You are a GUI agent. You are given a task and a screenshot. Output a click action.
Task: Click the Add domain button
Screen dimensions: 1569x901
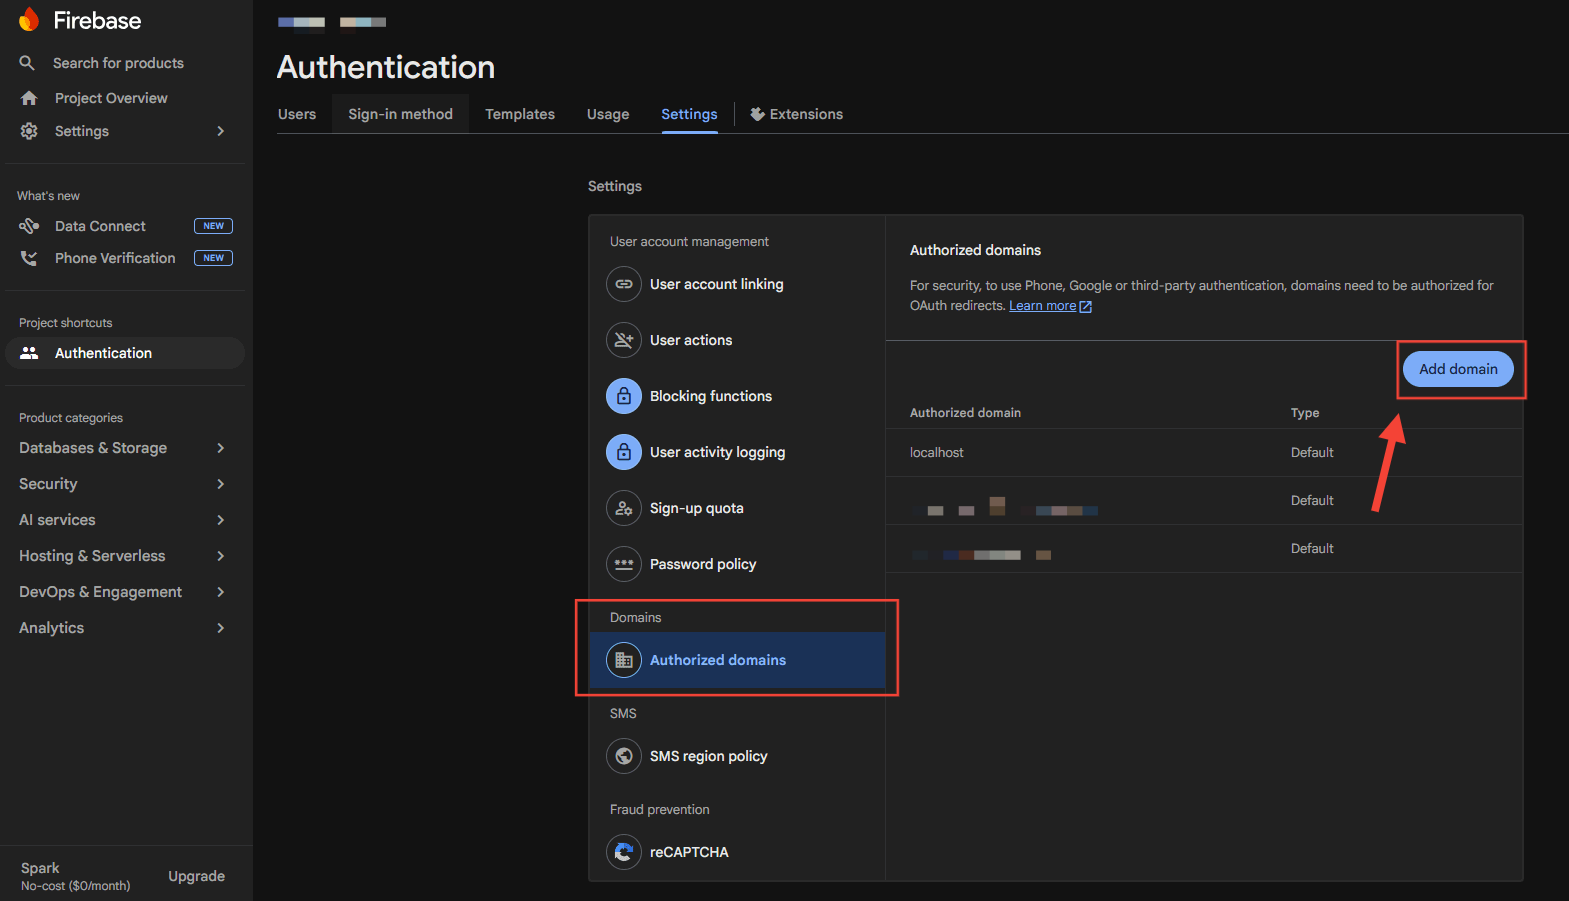(1458, 369)
